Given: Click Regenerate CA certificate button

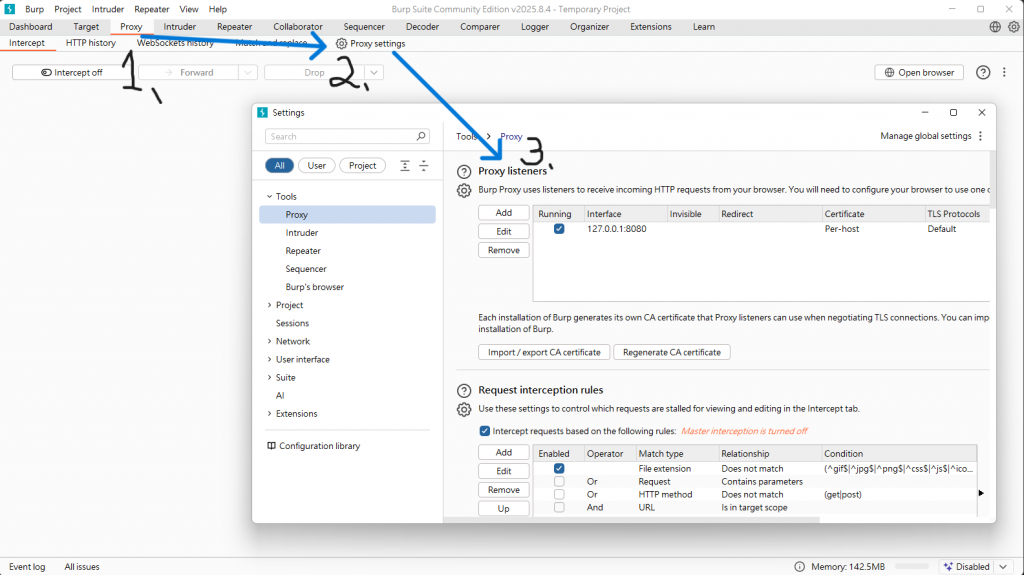Looking at the screenshot, I should point(672,352).
